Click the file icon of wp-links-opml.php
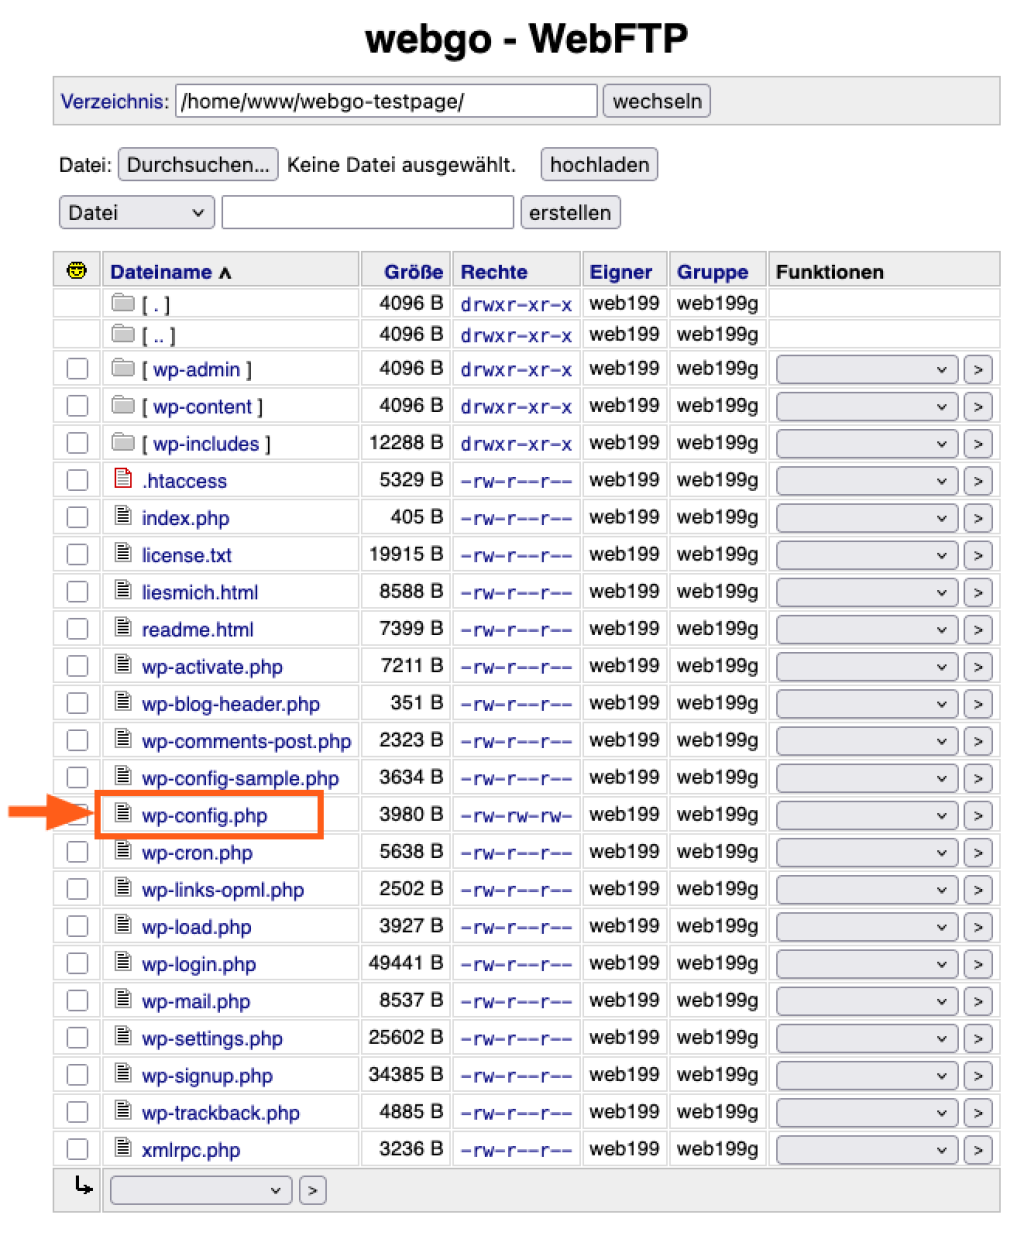Viewport: 1024px width, 1239px height. pos(123,887)
